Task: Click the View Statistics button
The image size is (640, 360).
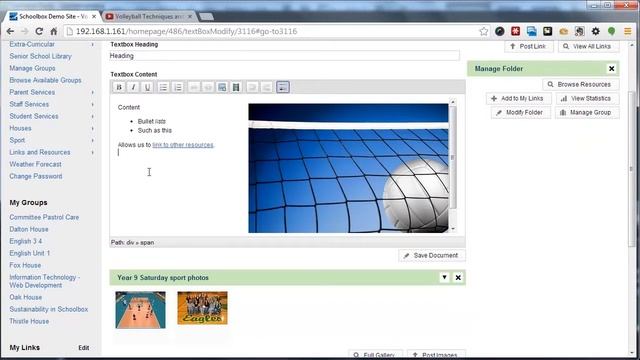Action: [587, 98]
